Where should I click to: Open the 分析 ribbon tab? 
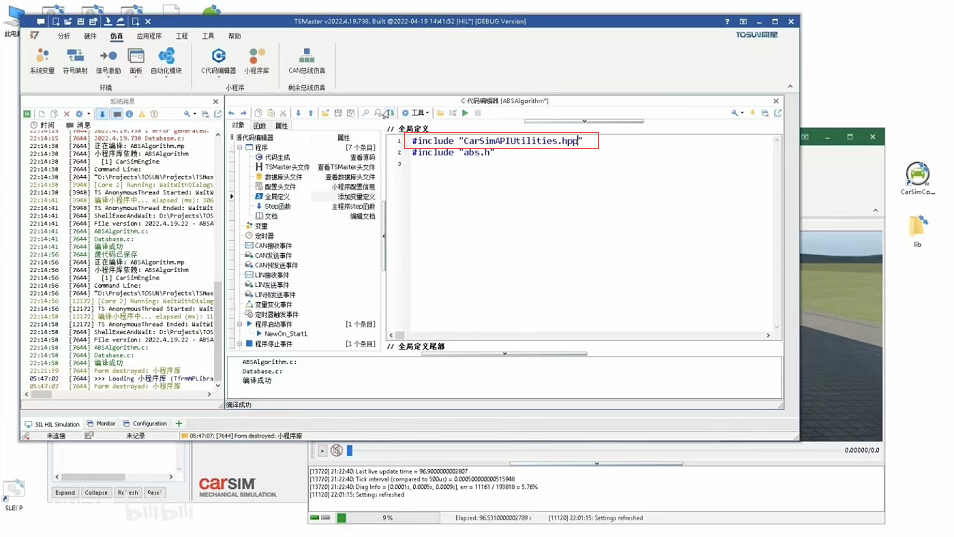click(x=64, y=36)
